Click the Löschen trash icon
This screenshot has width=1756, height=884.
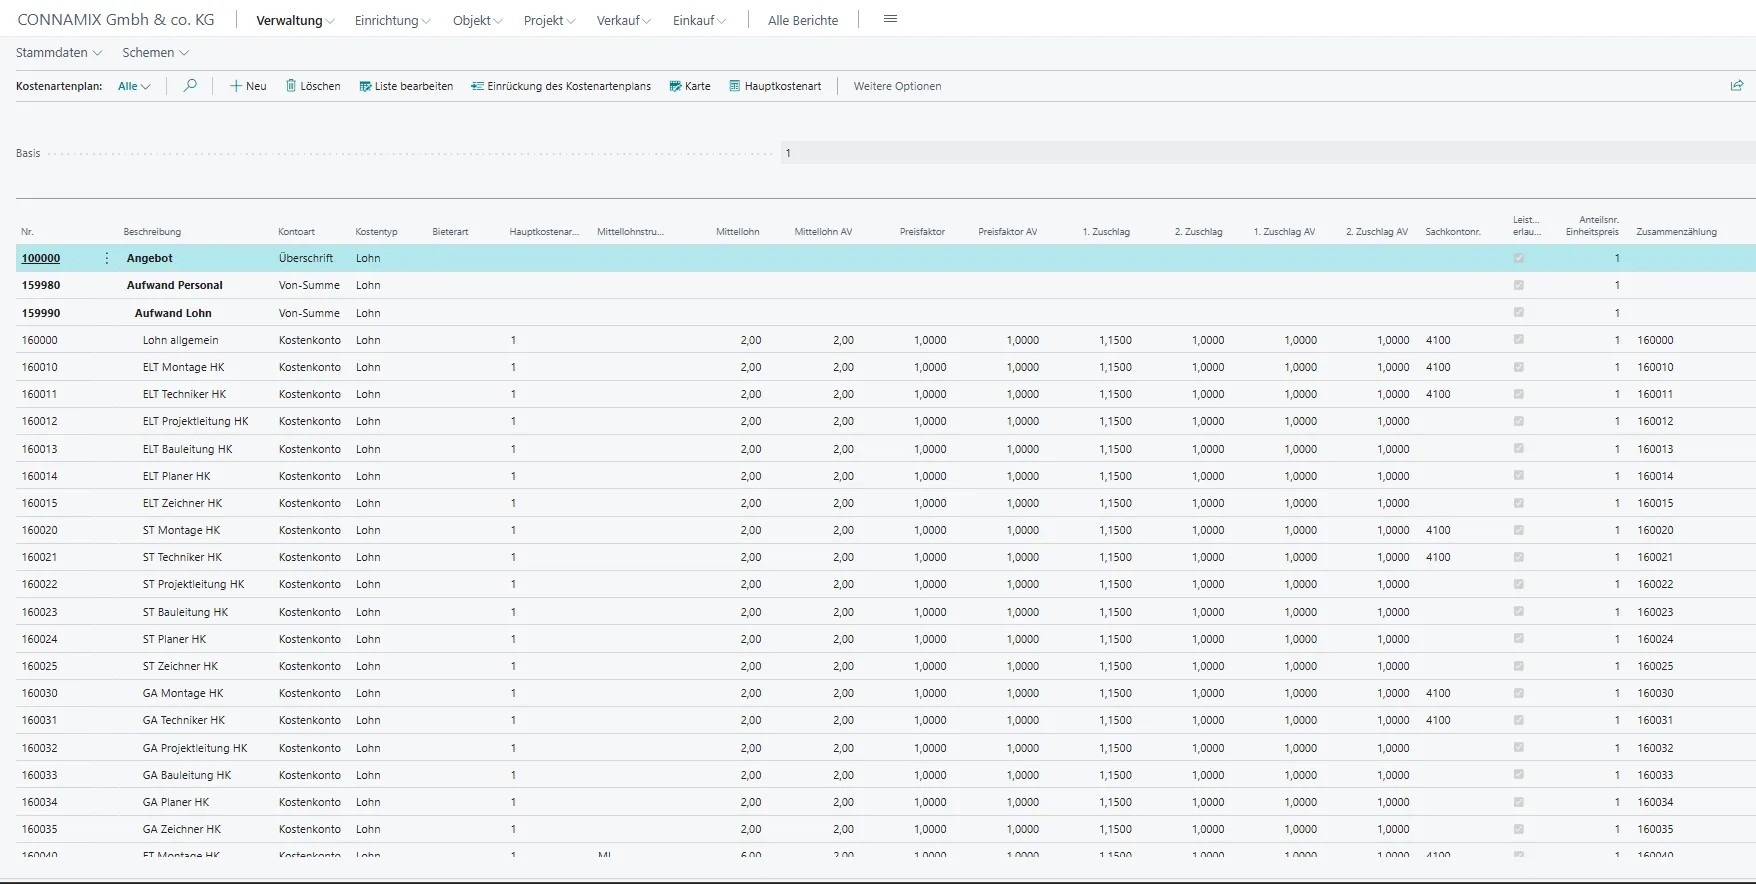291,86
